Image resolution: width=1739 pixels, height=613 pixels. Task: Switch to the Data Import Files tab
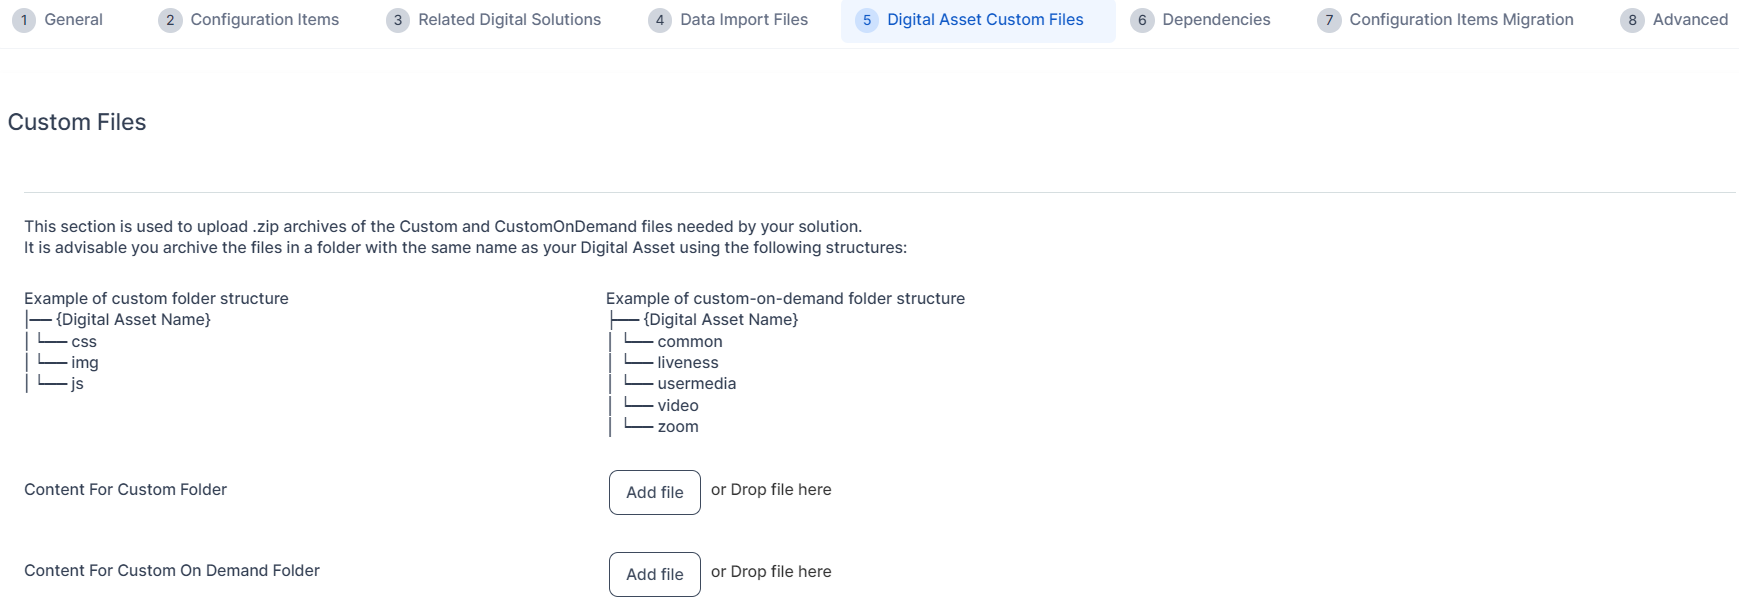click(743, 20)
